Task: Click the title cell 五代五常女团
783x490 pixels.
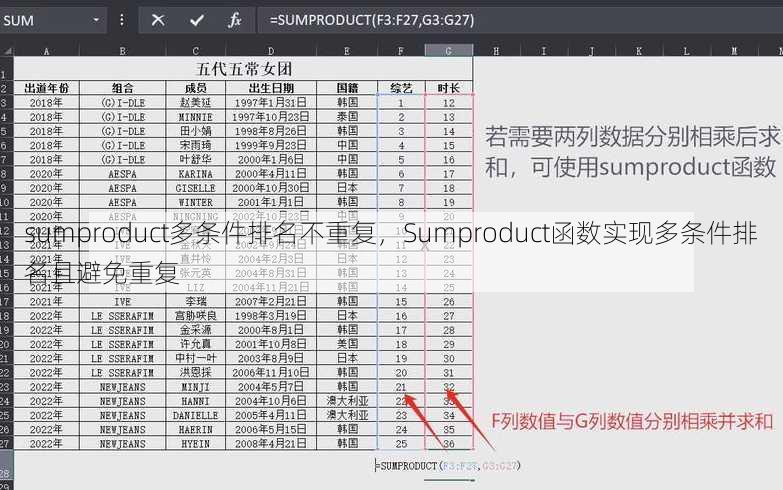Action: coord(244,68)
